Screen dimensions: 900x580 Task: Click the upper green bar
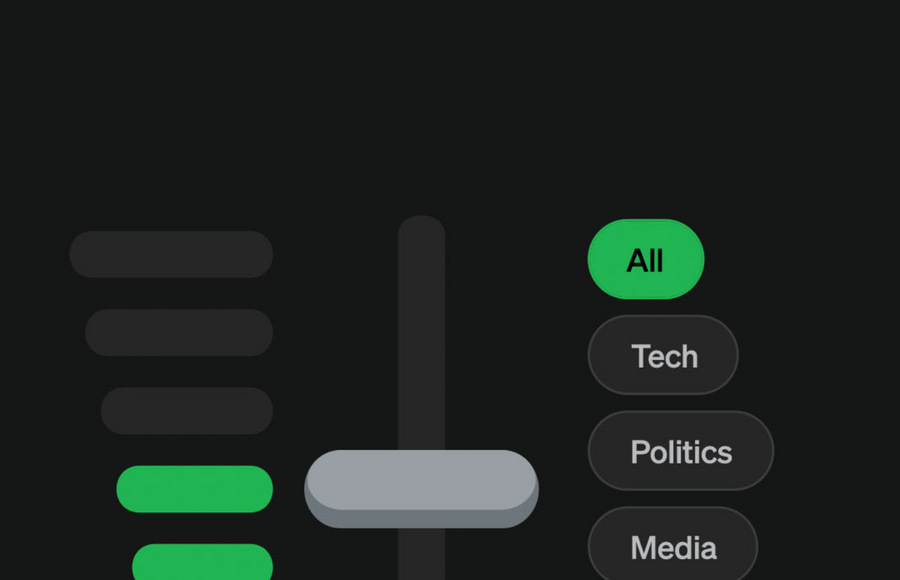pos(195,489)
